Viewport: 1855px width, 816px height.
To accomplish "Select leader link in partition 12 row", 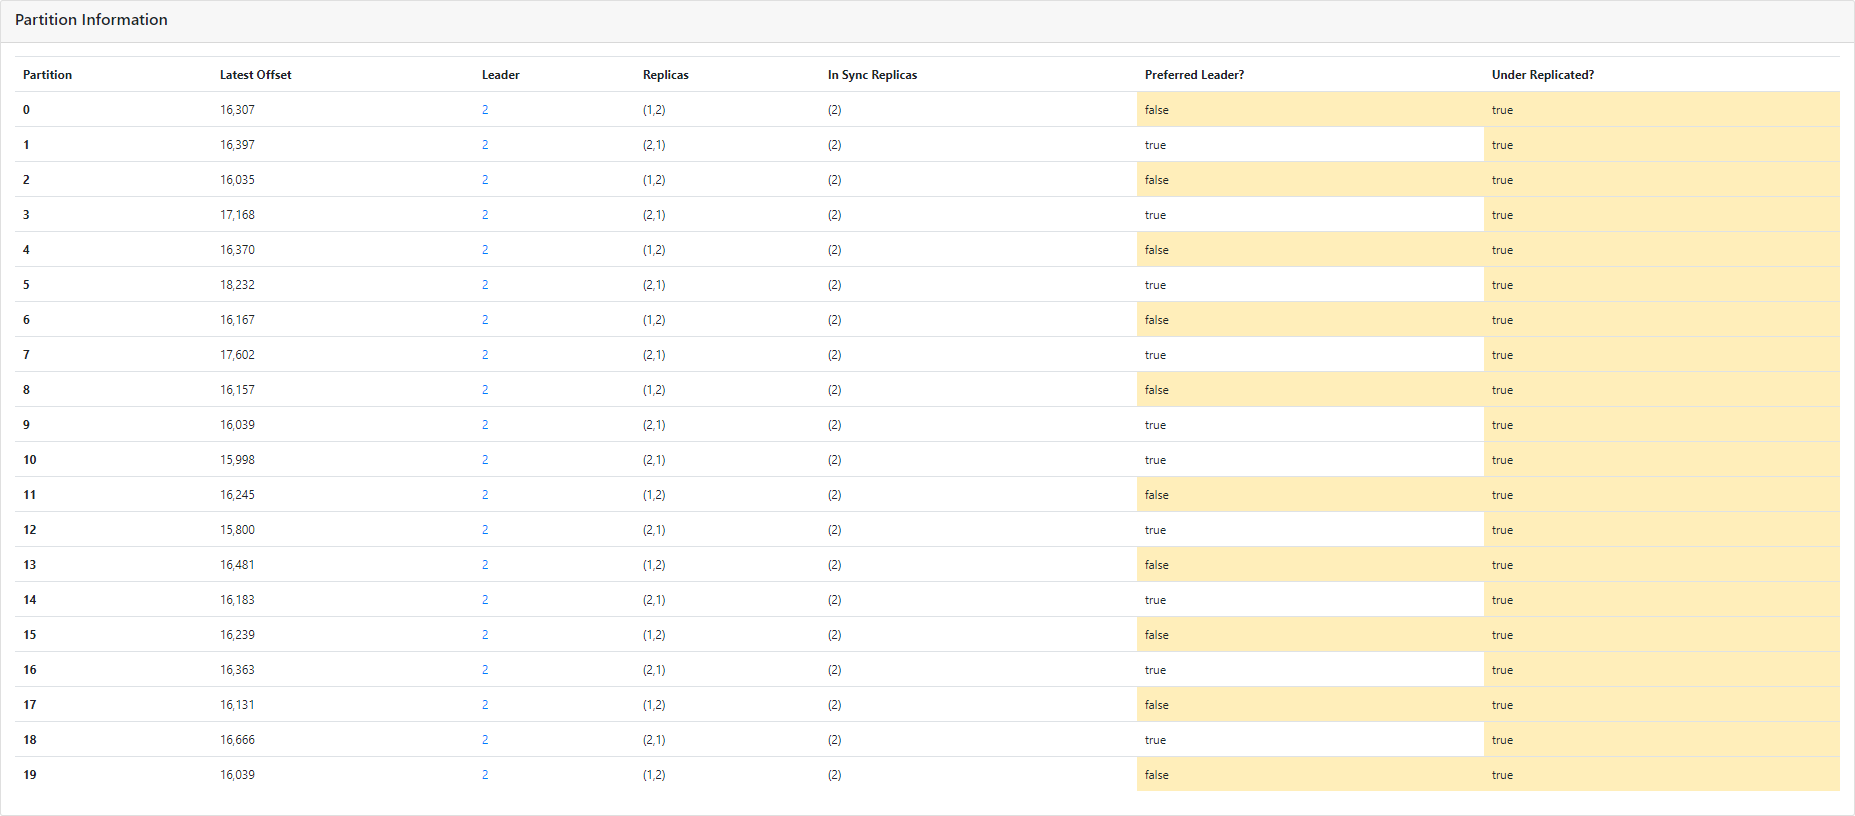I will click(x=485, y=530).
